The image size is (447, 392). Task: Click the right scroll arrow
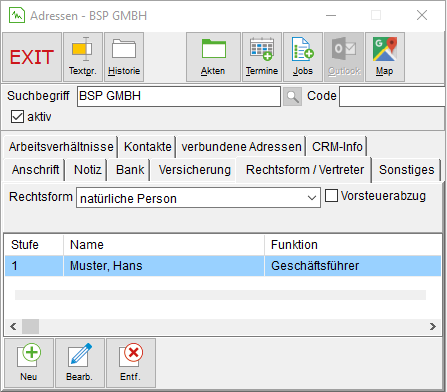coord(433,326)
